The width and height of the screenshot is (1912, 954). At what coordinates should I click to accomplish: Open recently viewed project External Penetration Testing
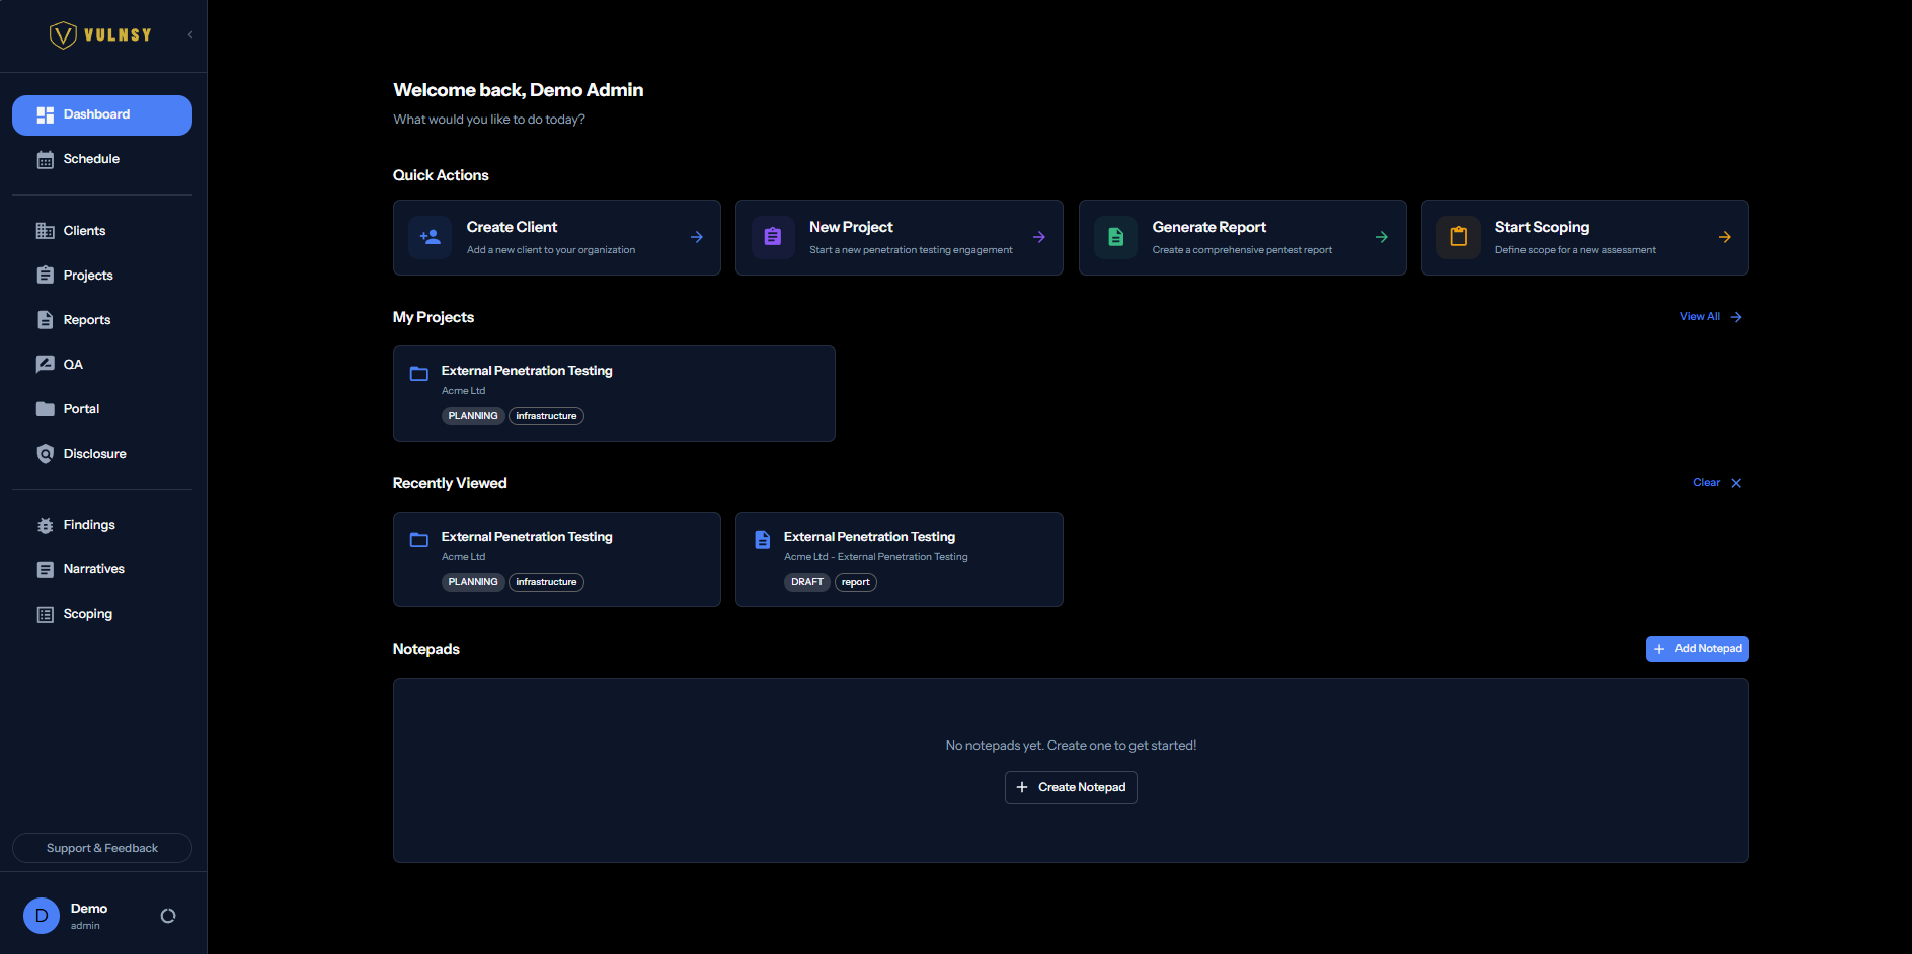[x=557, y=560]
